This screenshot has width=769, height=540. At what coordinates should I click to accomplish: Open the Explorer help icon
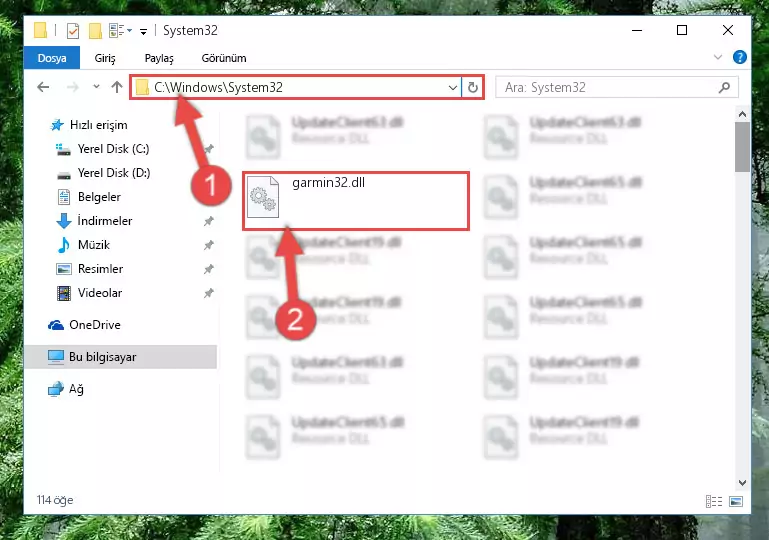point(740,57)
